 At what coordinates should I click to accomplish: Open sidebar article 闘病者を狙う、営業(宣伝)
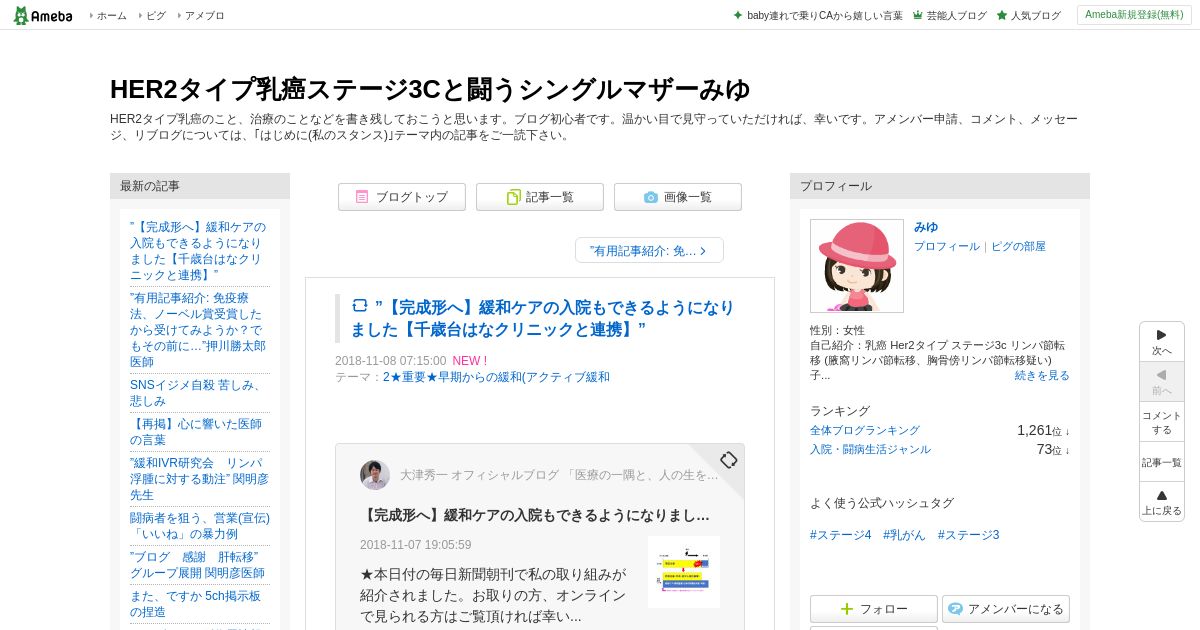click(200, 526)
